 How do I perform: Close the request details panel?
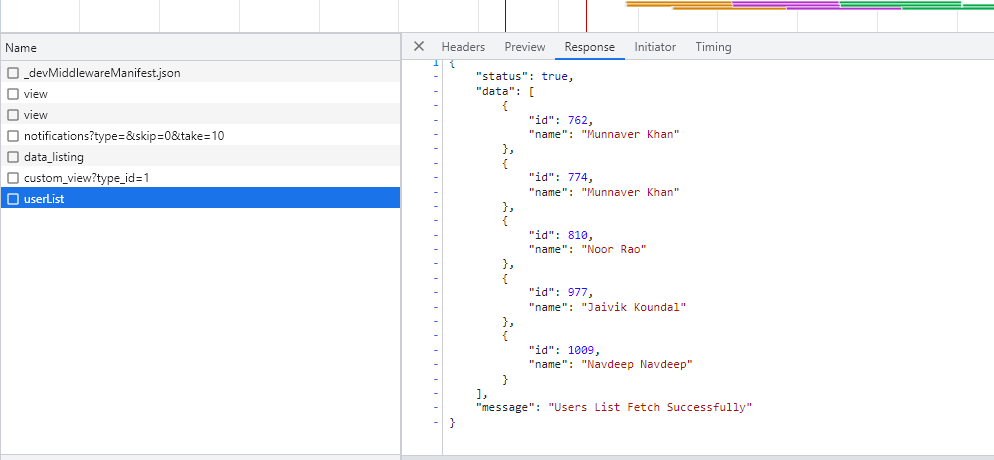419,47
